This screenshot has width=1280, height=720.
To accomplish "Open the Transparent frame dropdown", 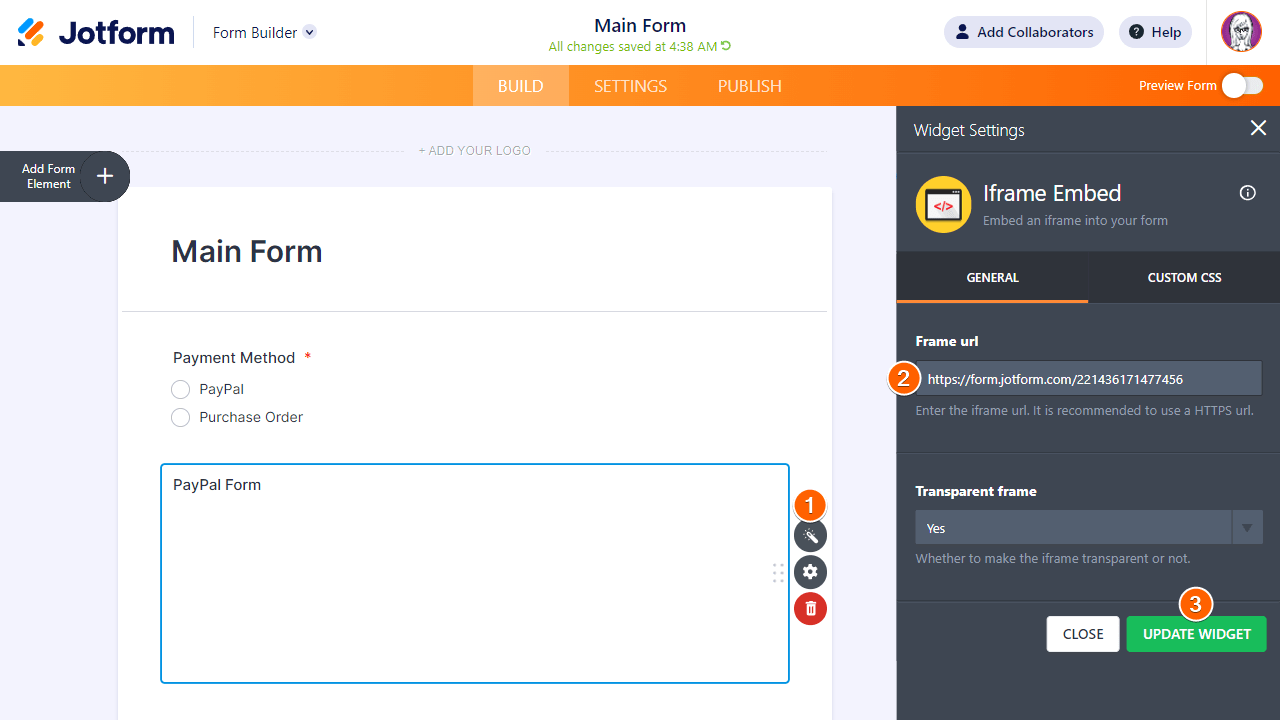I will click(x=1089, y=527).
